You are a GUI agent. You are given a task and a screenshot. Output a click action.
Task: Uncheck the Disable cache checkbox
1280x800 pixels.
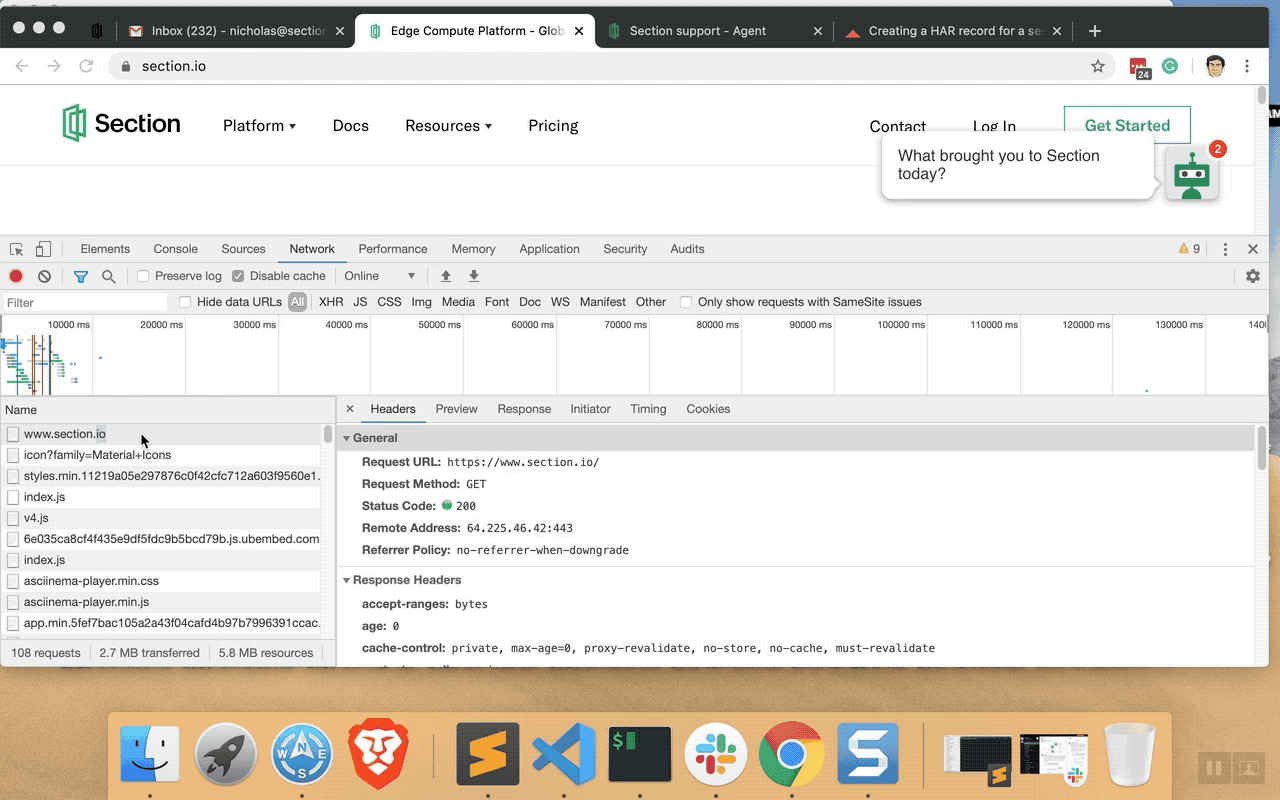point(238,276)
